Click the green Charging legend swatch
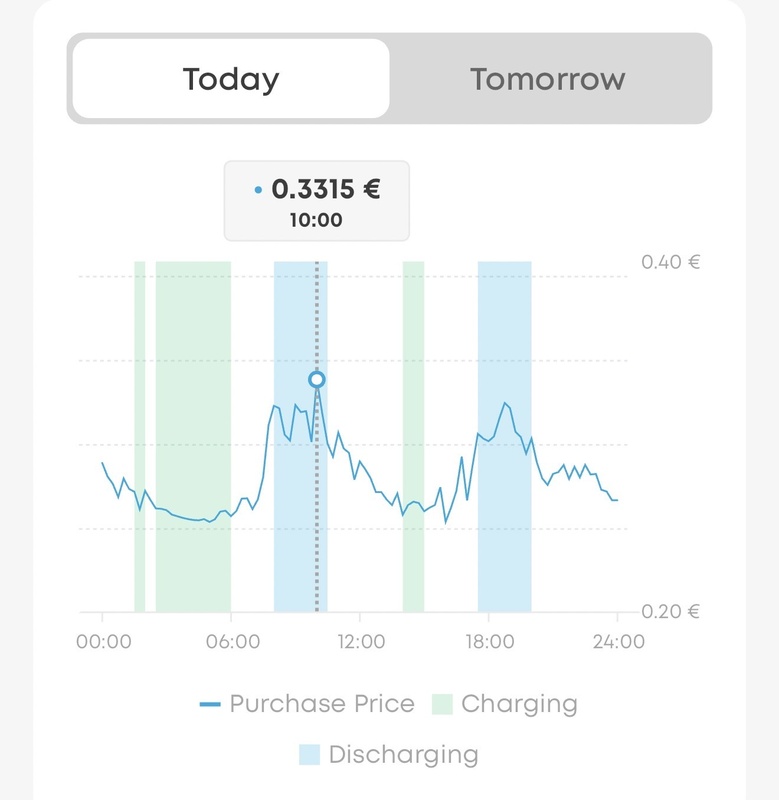This screenshot has height=800, width=779. tap(442, 704)
